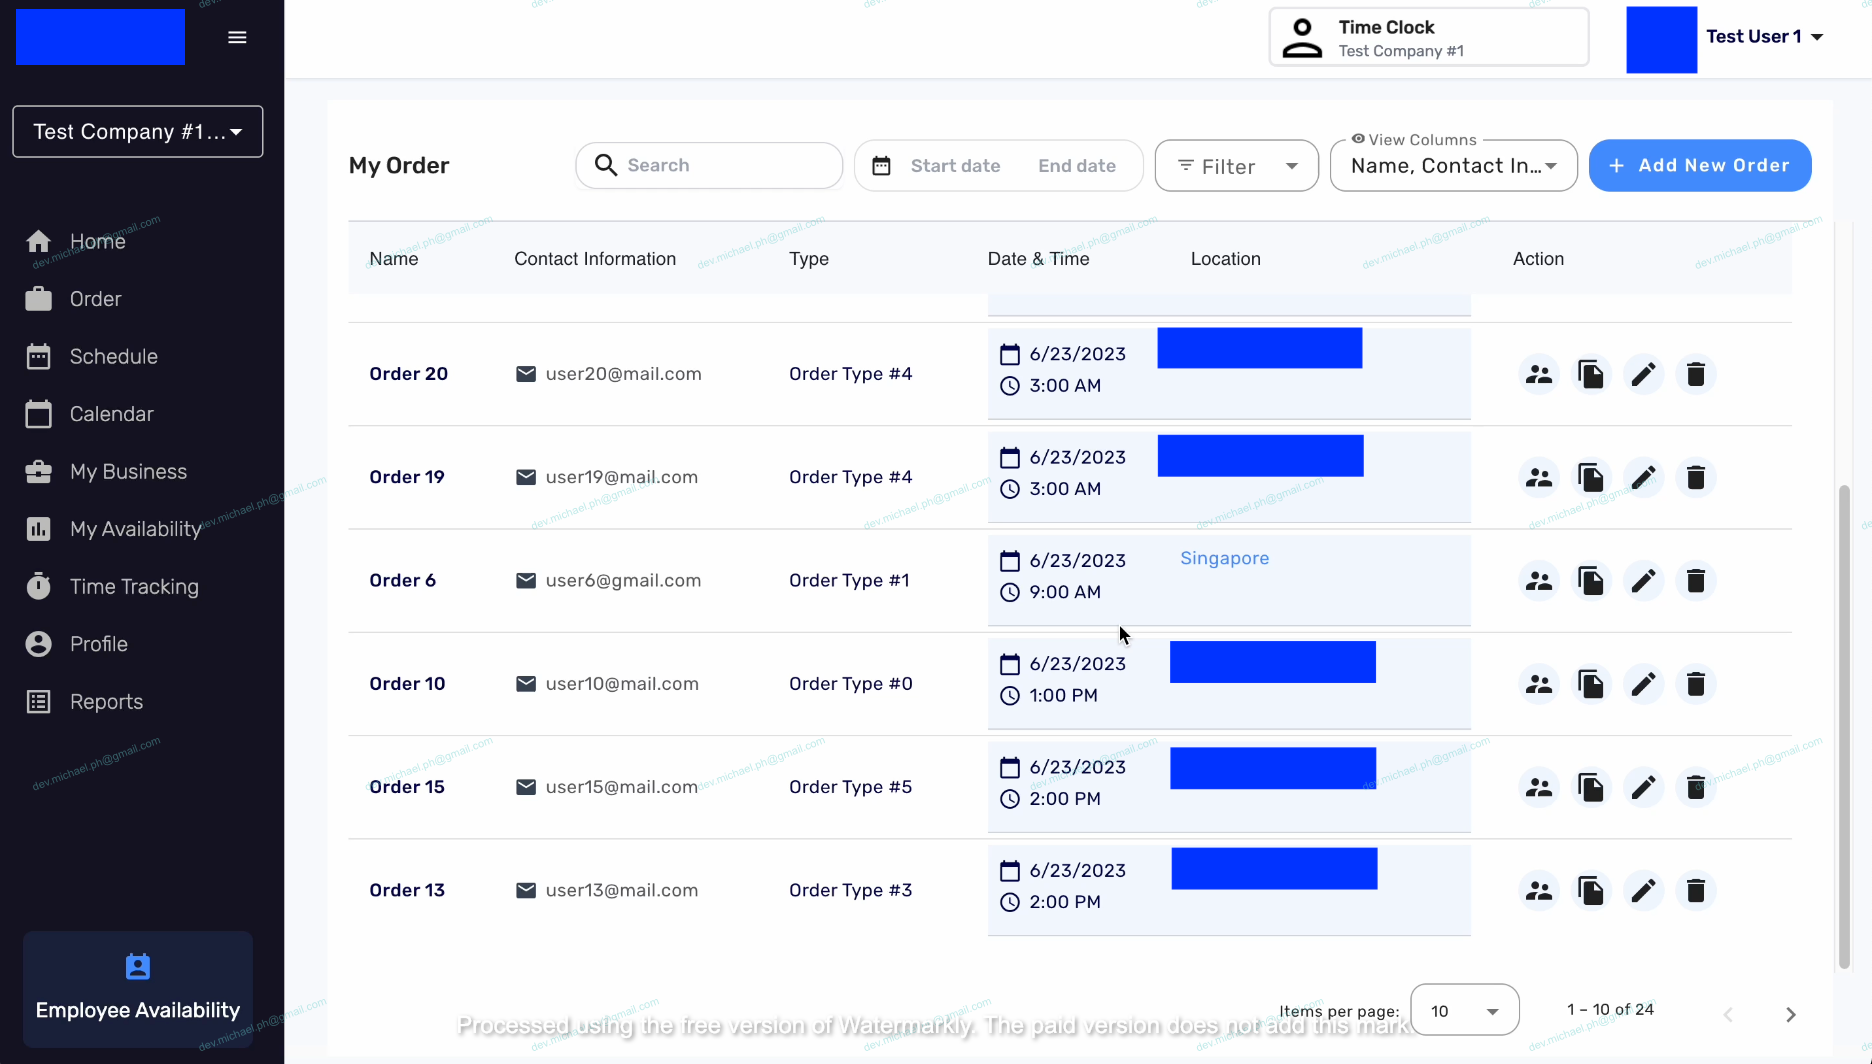Click the assign people icon for Order 10
Image resolution: width=1872 pixels, height=1064 pixels.
[x=1539, y=685]
